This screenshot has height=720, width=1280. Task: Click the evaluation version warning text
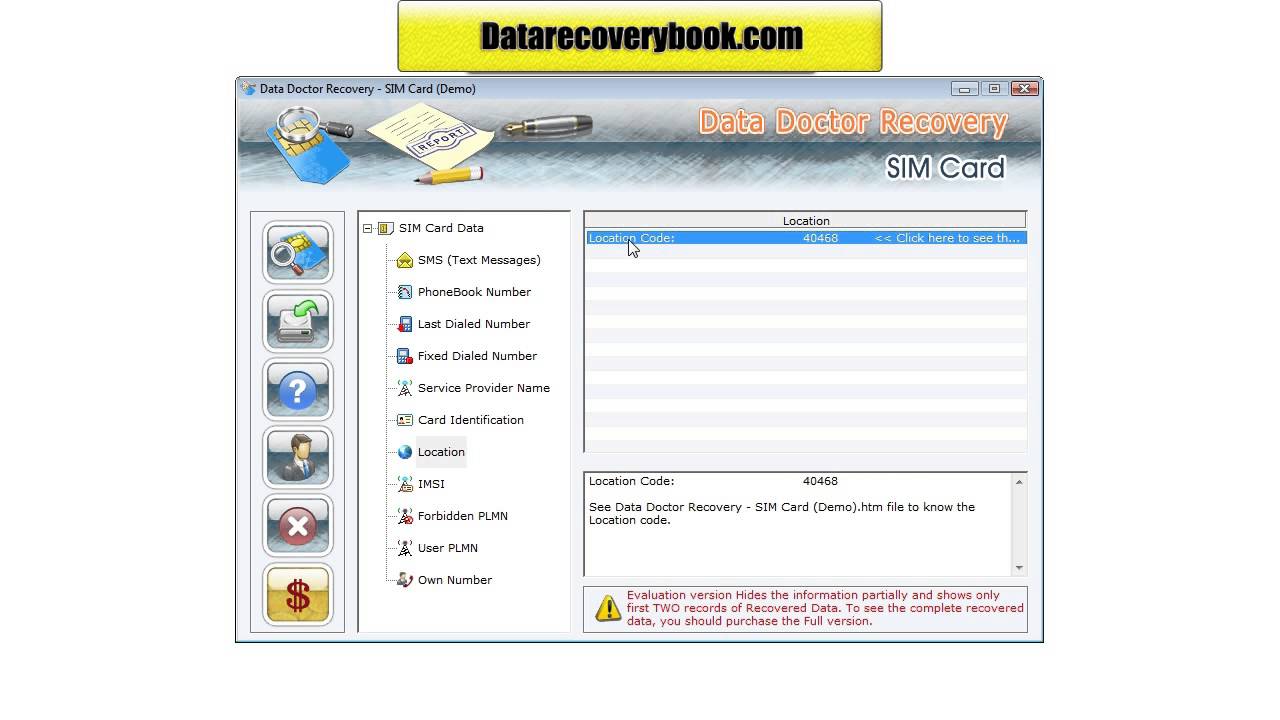(825, 608)
